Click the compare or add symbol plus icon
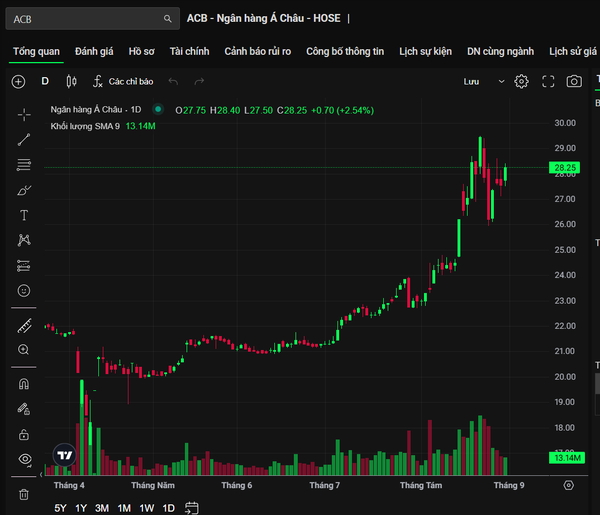This screenshot has width=600, height=515. tap(18, 81)
